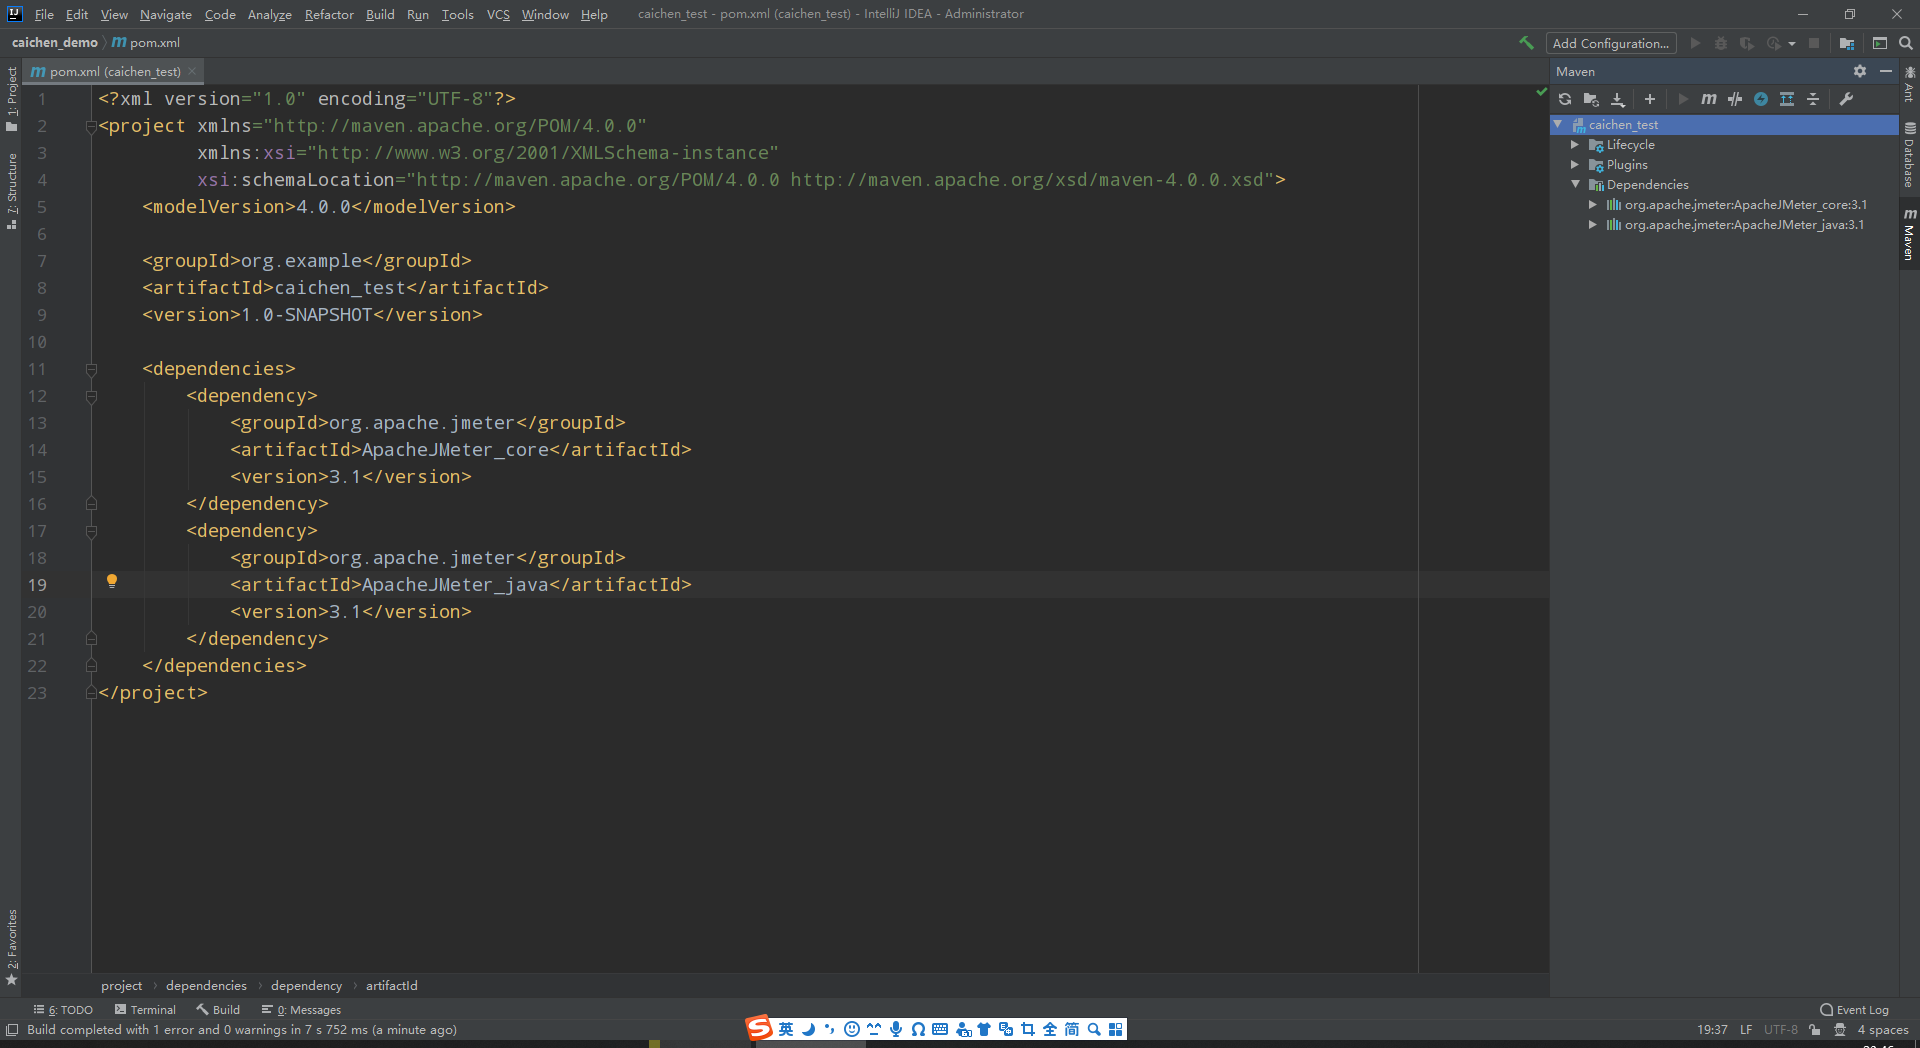Click the Sogou IME logo icon
1920x1048 pixels.
click(x=760, y=1028)
